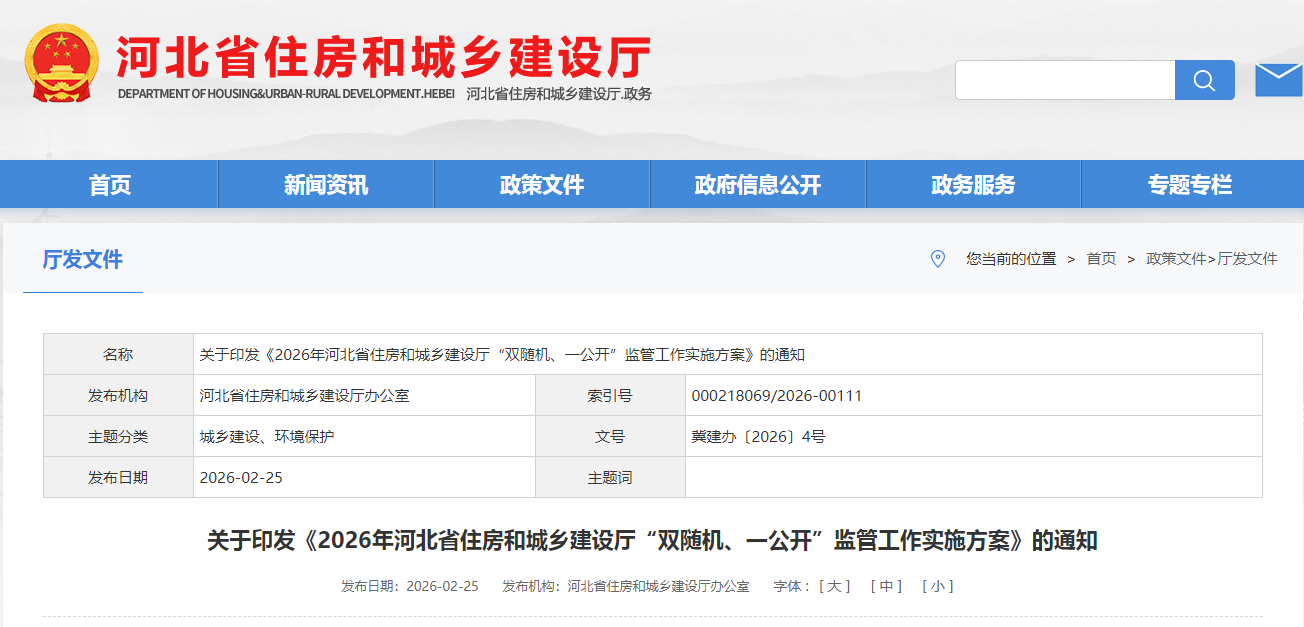Image resolution: width=1304 pixels, height=627 pixels.
Task: Select 政策文件 in the navigation bar
Action: coord(542,185)
